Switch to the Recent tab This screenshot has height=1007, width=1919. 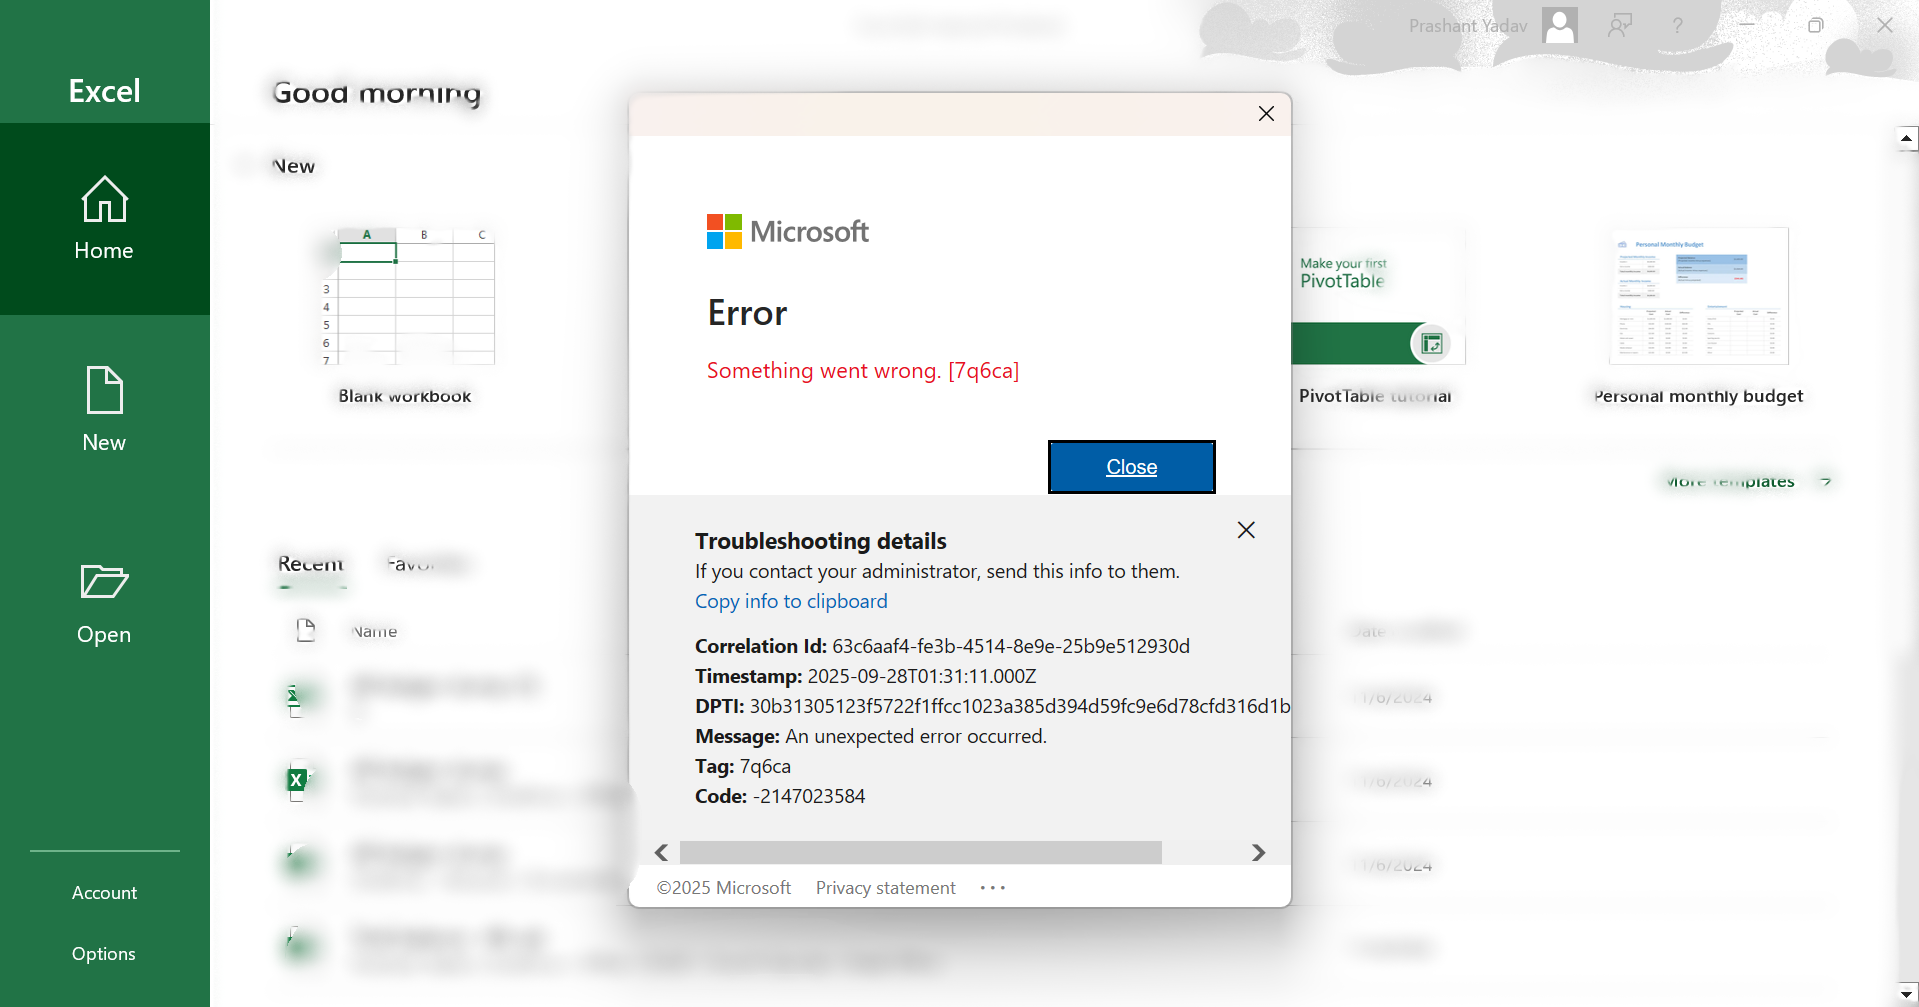[x=311, y=564]
